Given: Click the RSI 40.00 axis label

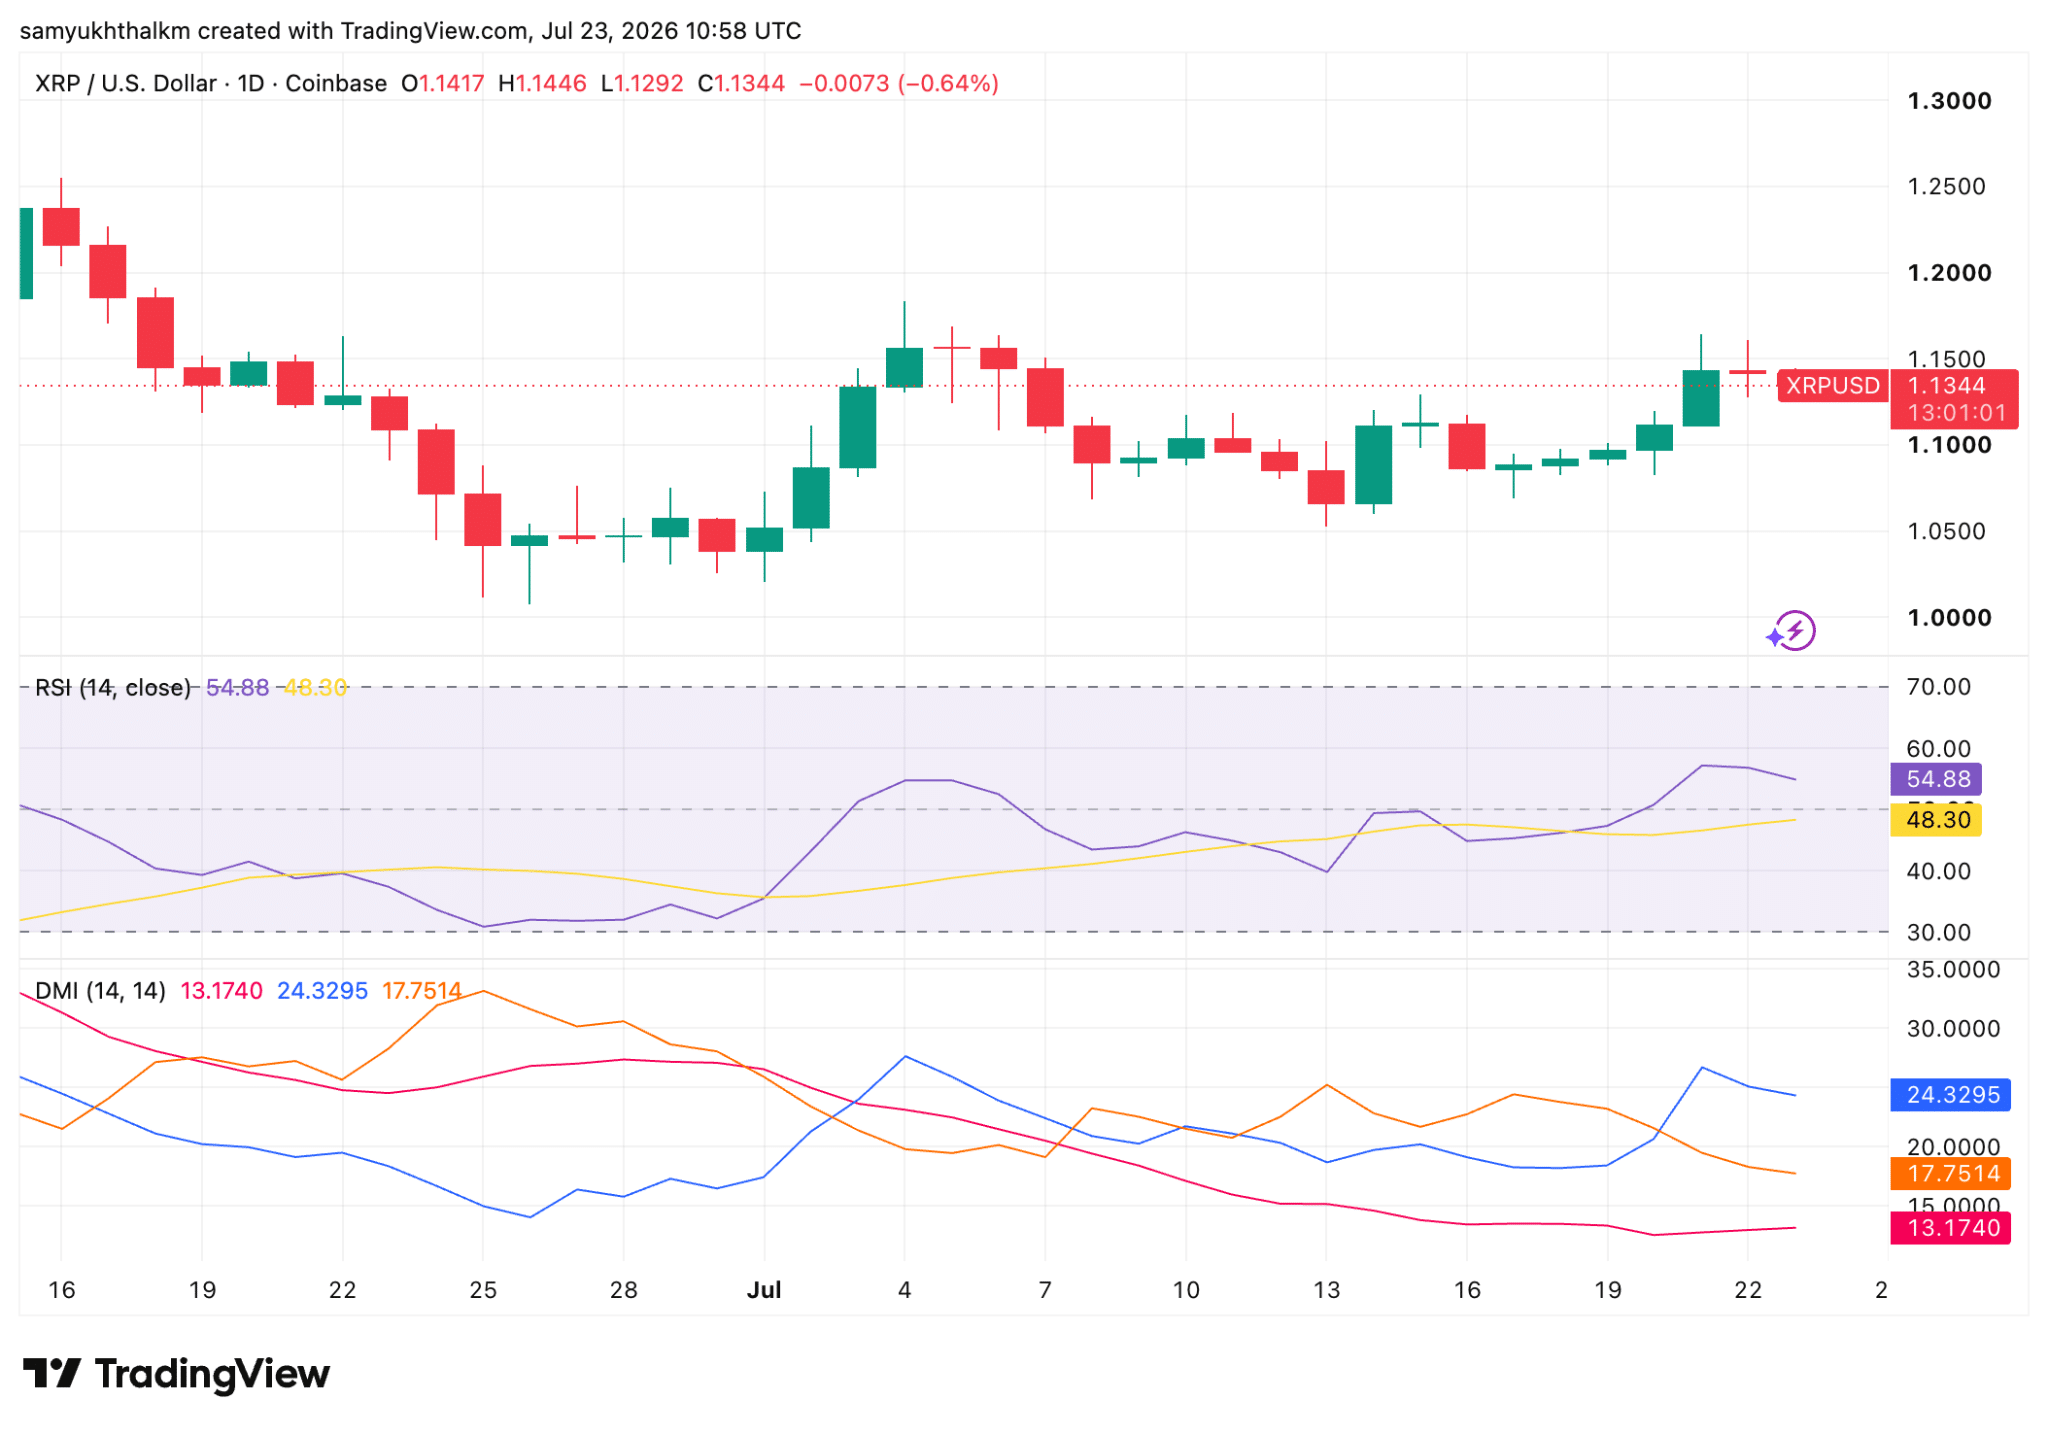Looking at the screenshot, I should 1938,871.
